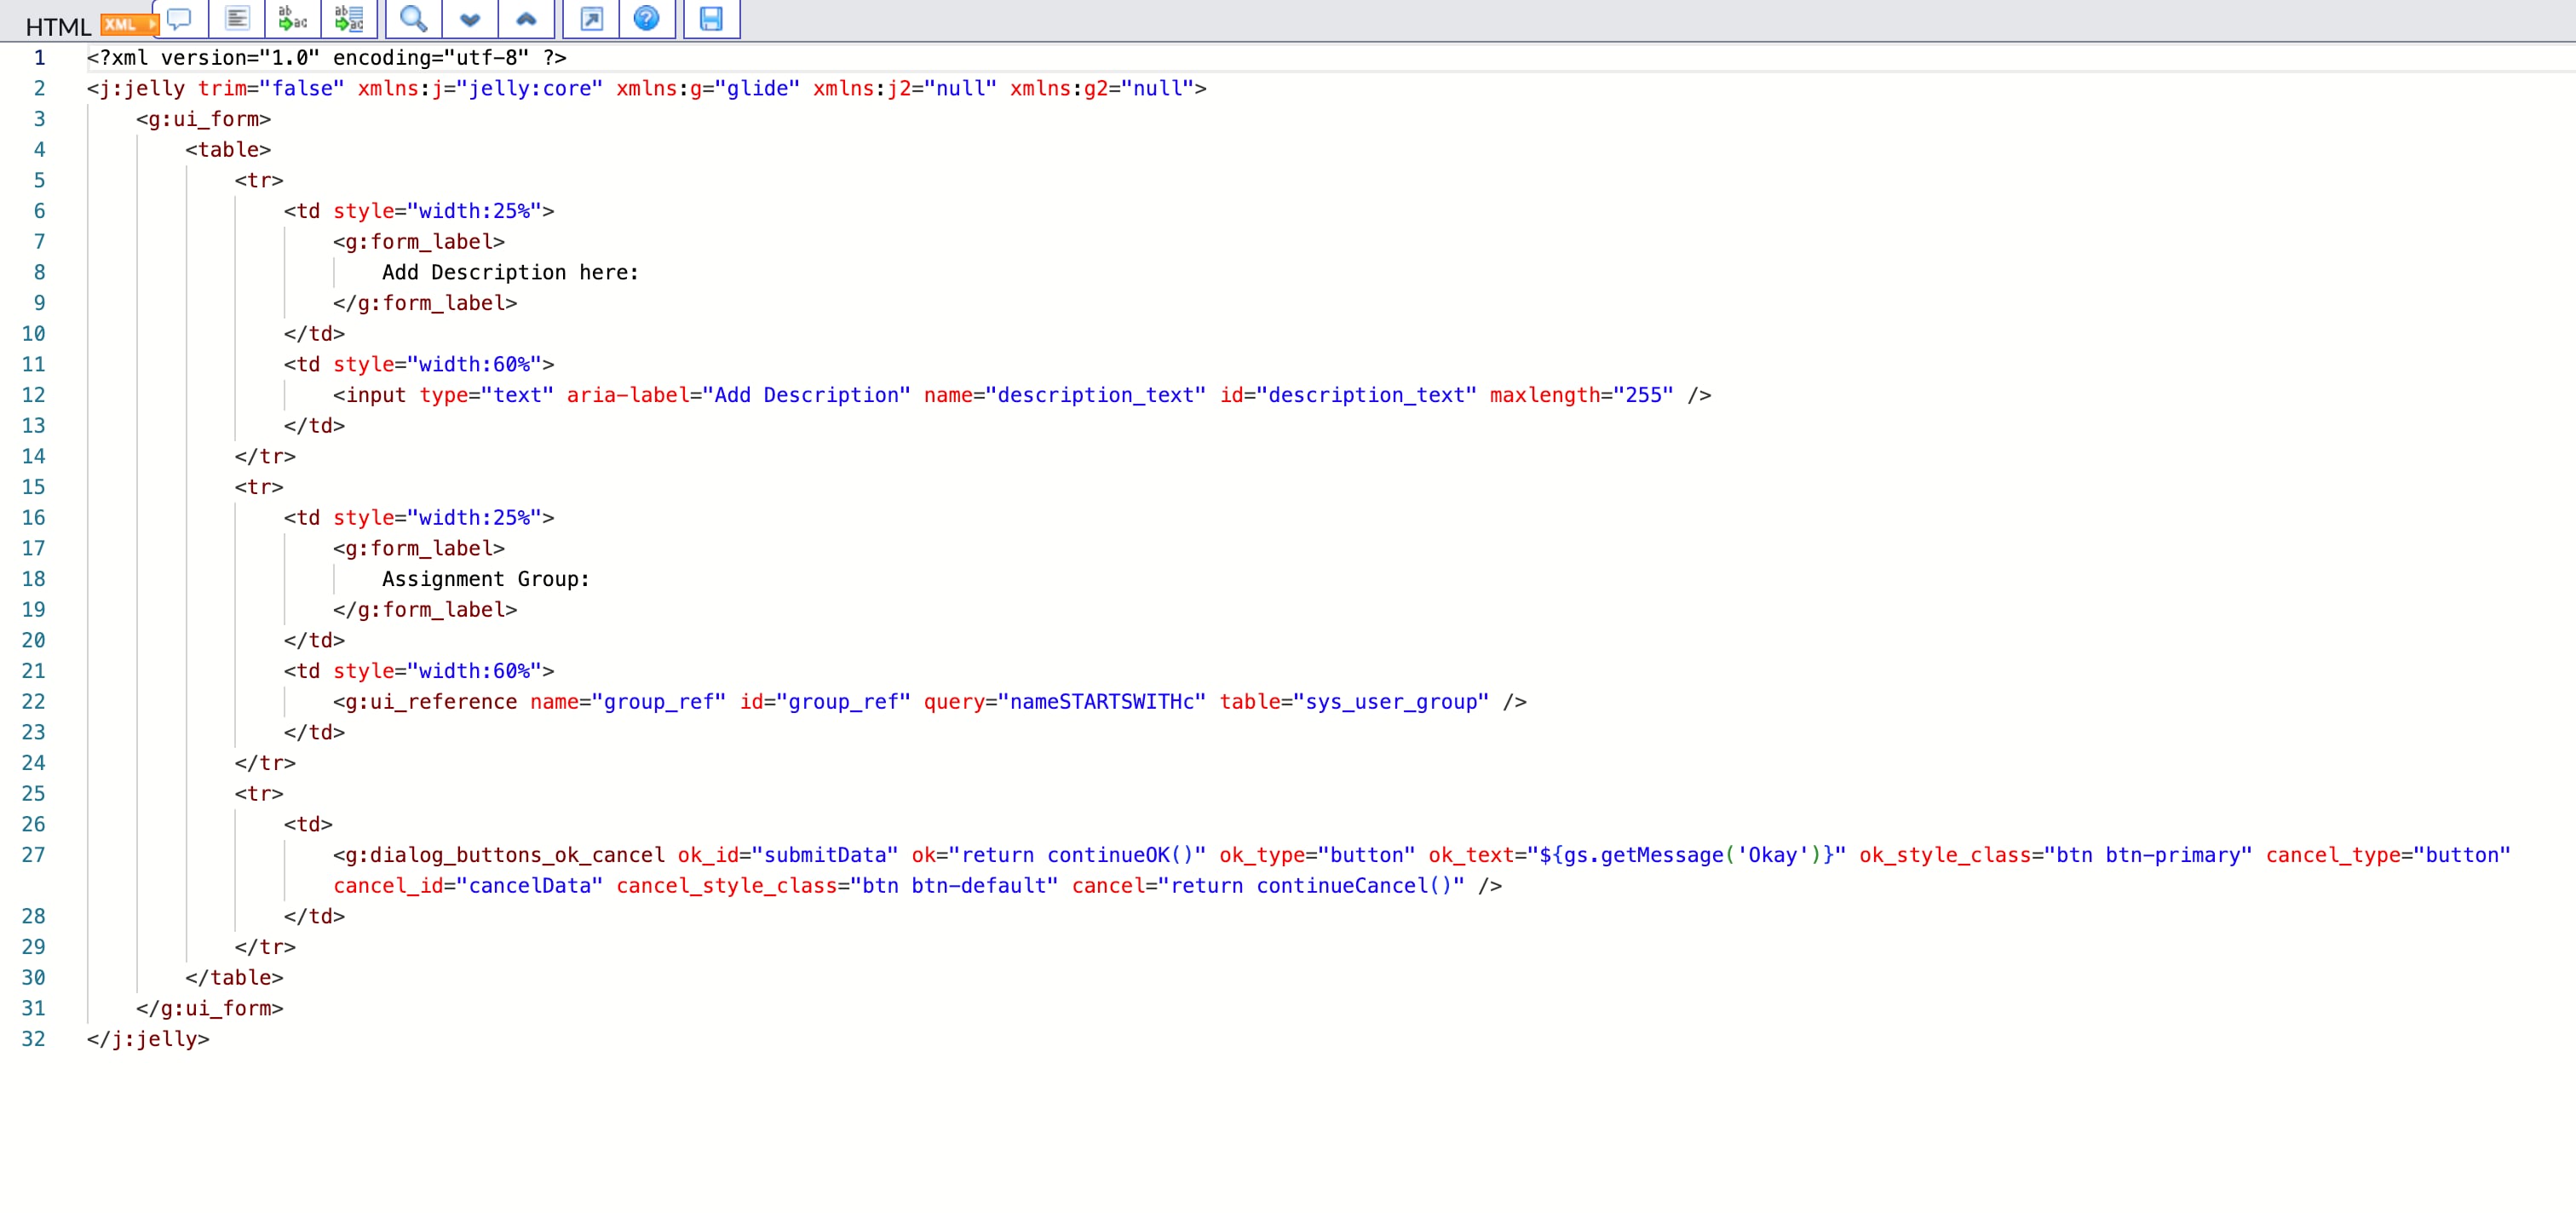Click 'Add Description here:' text
Screen dimensions: 2576x1213
coord(510,272)
